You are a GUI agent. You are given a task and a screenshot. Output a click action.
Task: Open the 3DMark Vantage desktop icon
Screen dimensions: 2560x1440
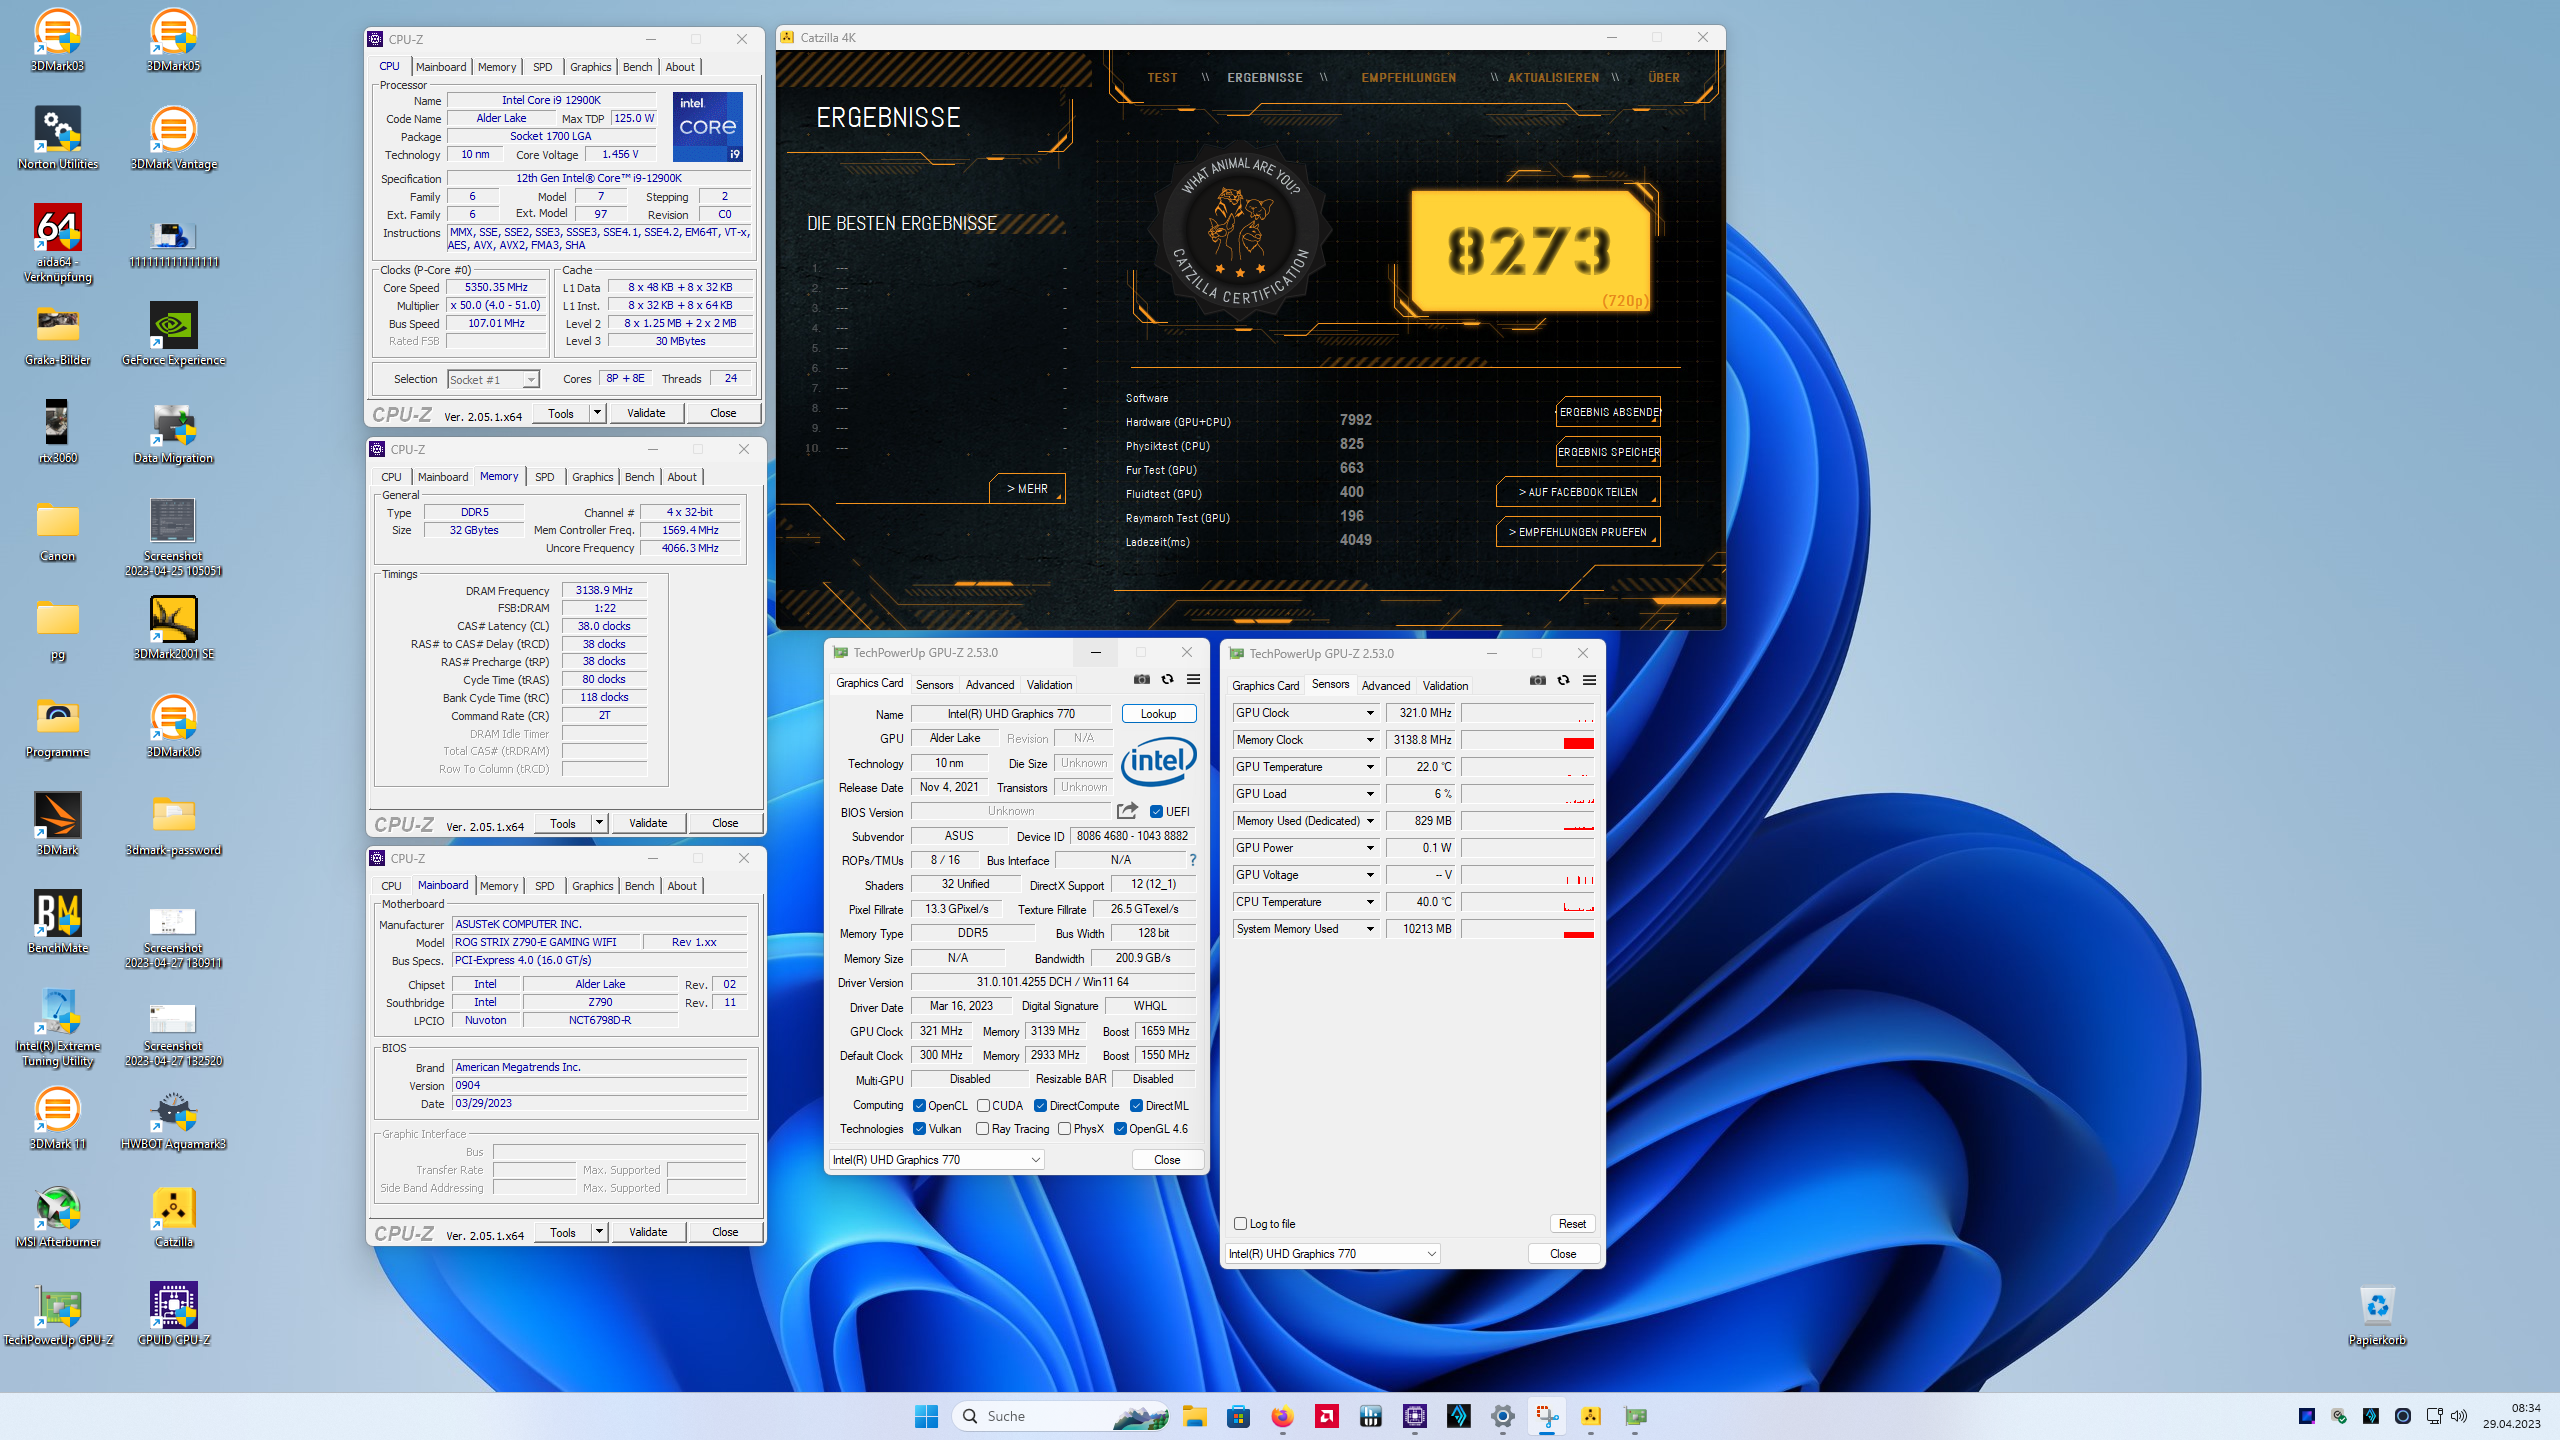click(x=173, y=138)
